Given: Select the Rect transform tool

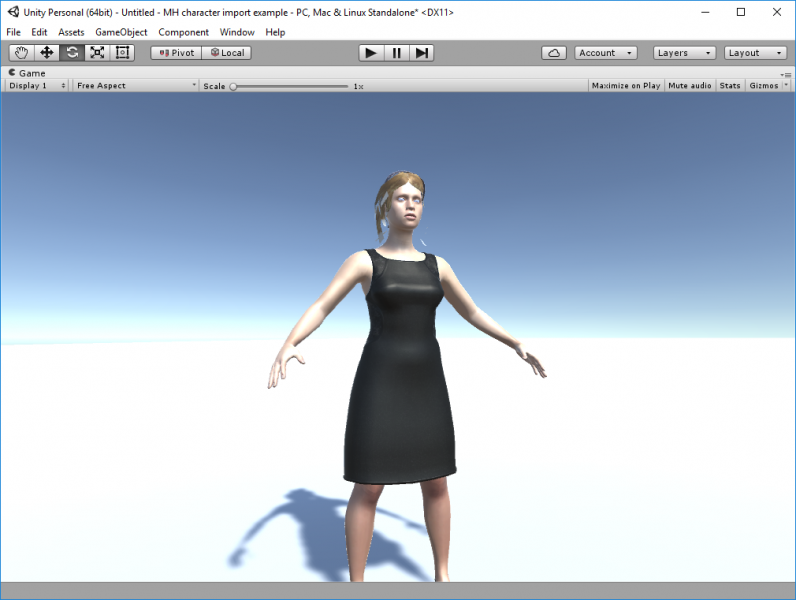Looking at the screenshot, I should 123,53.
